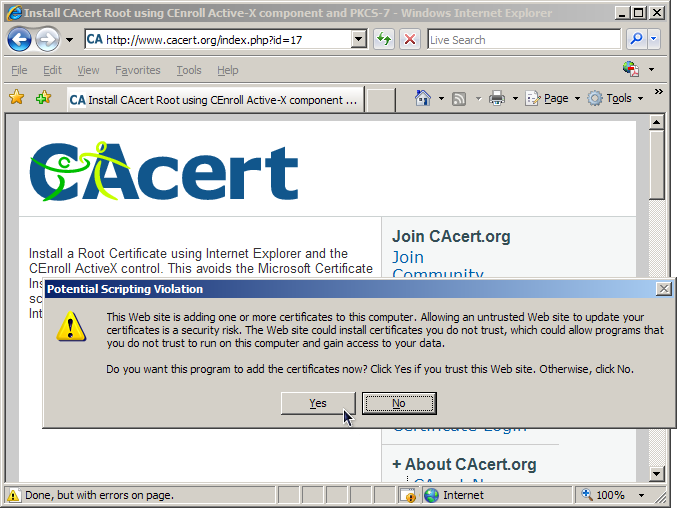Screen dimensions: 677x508
Task: Click the privacy report status bar icon
Action: point(408,495)
